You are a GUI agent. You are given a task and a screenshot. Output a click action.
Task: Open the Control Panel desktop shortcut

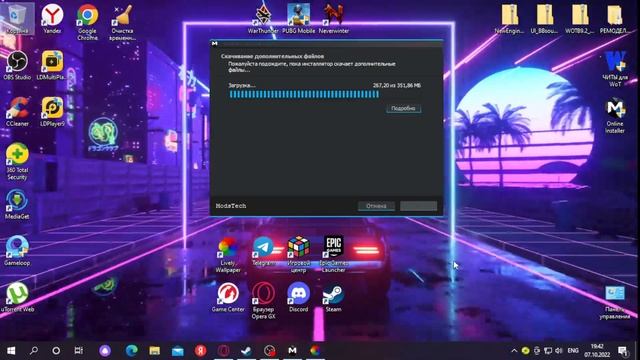coord(615,302)
